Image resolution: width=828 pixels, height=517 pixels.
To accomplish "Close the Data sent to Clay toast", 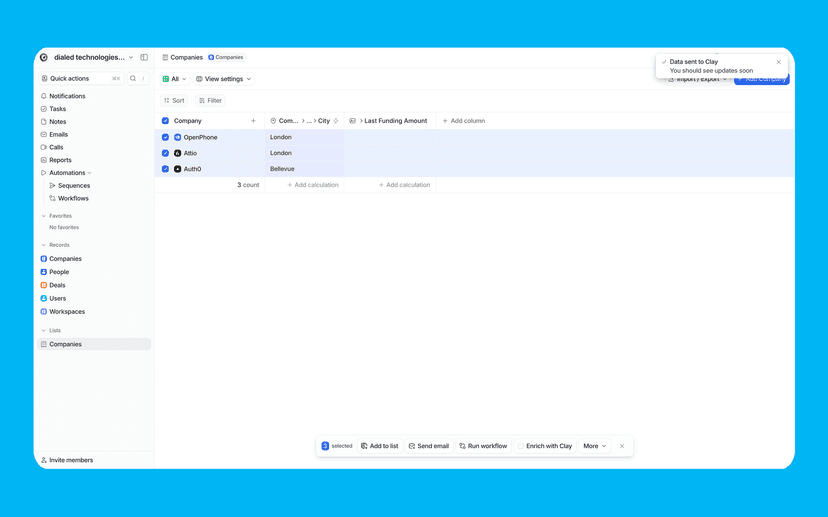I will click(779, 62).
